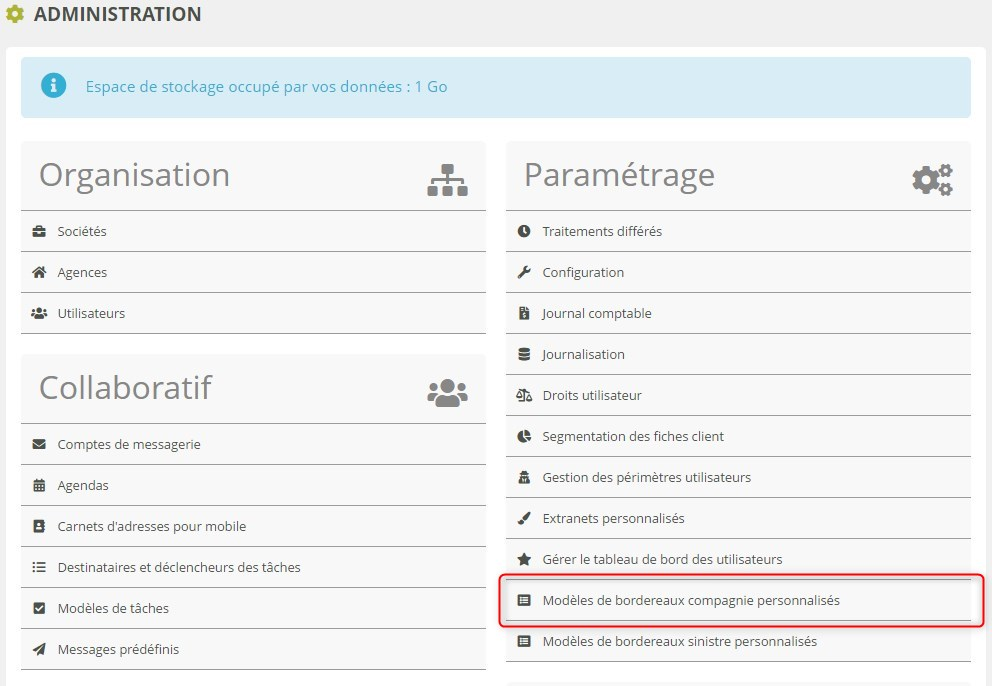Click the briefcase icon beside Sociétés
The image size is (992, 686).
tap(39, 231)
